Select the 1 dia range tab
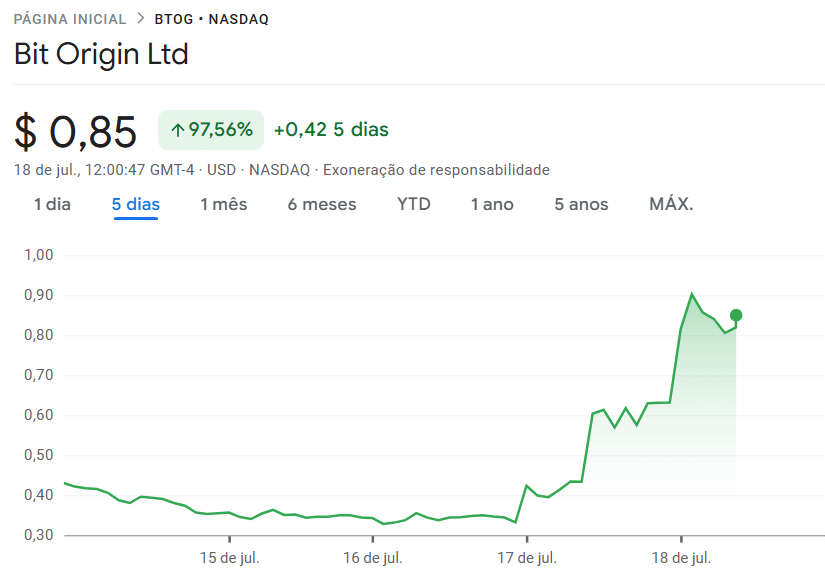The height and width of the screenshot is (580, 825). [52, 204]
